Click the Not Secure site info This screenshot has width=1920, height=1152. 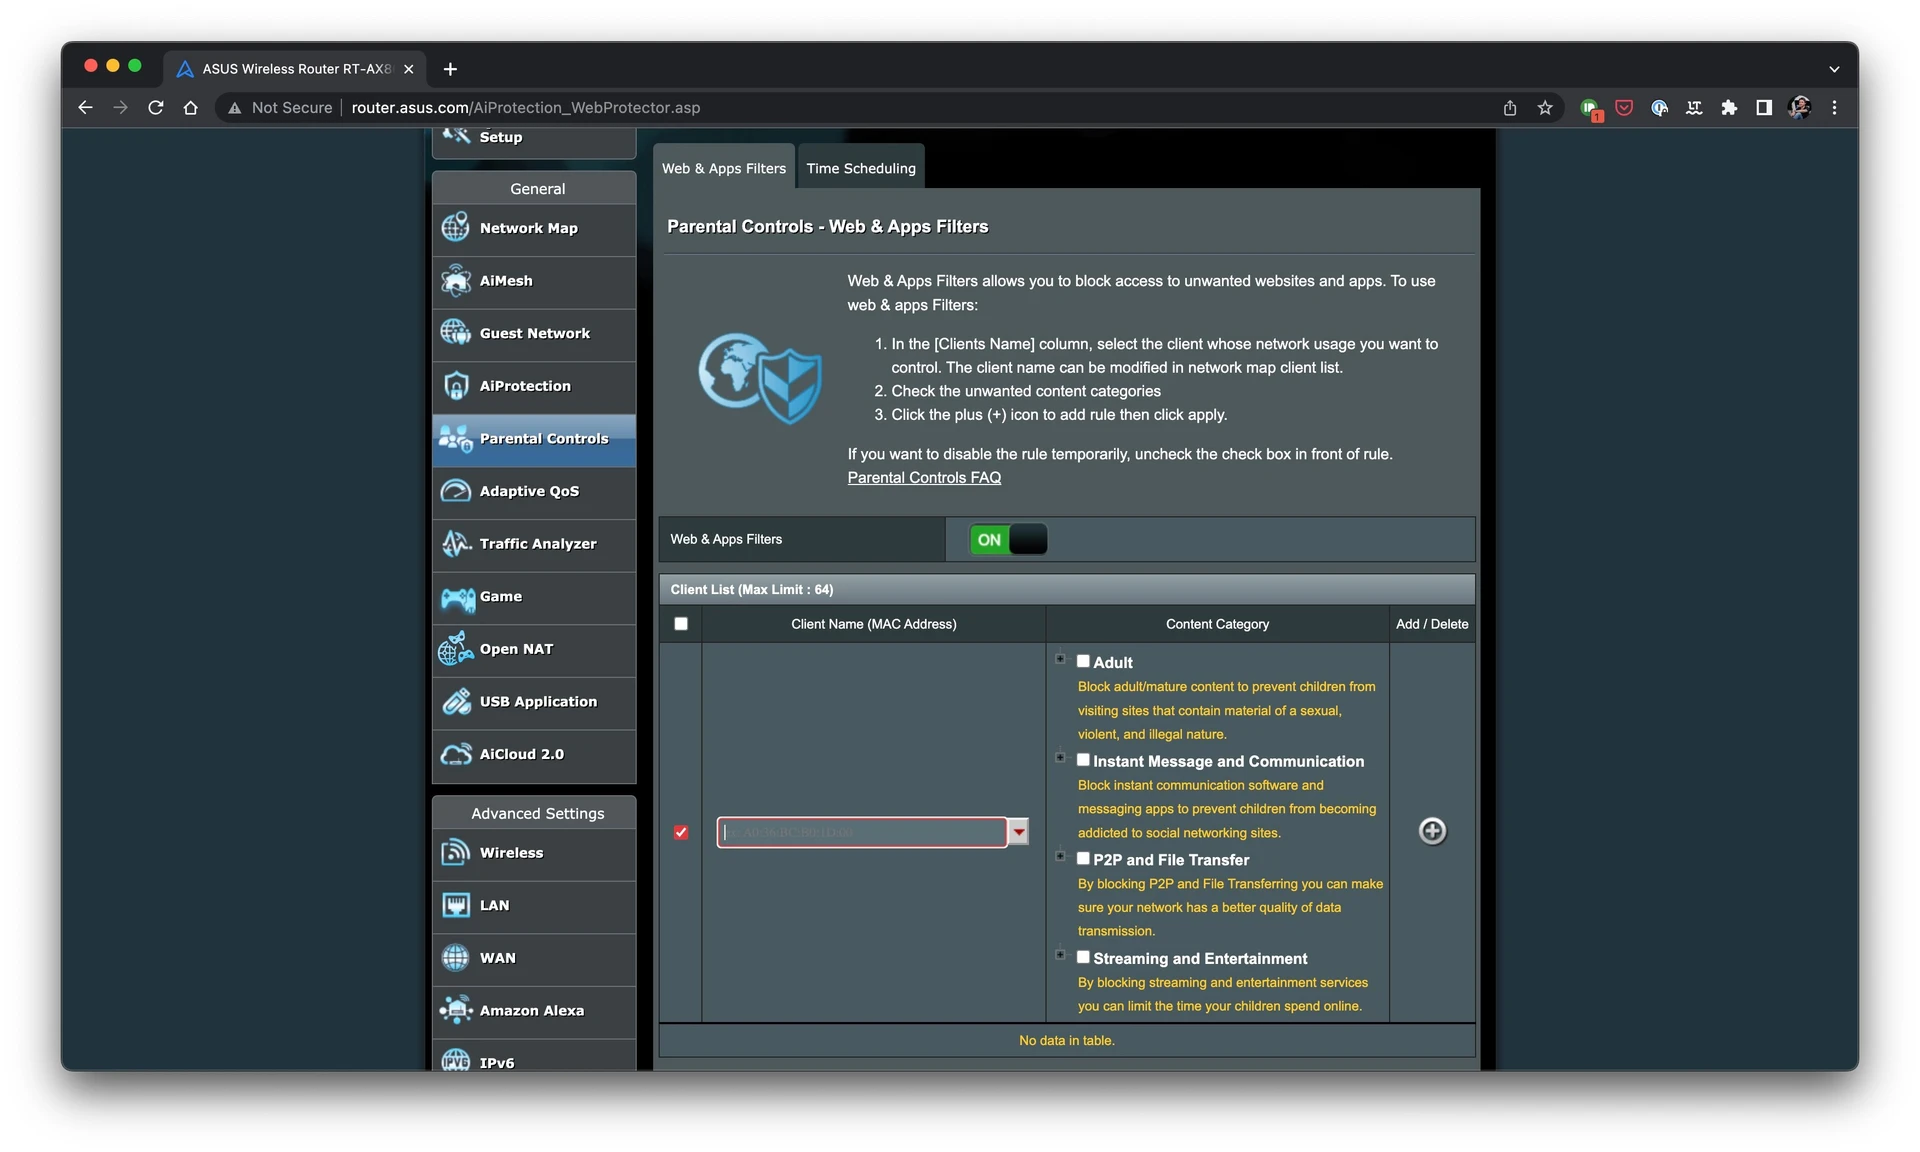pyautogui.click(x=280, y=108)
